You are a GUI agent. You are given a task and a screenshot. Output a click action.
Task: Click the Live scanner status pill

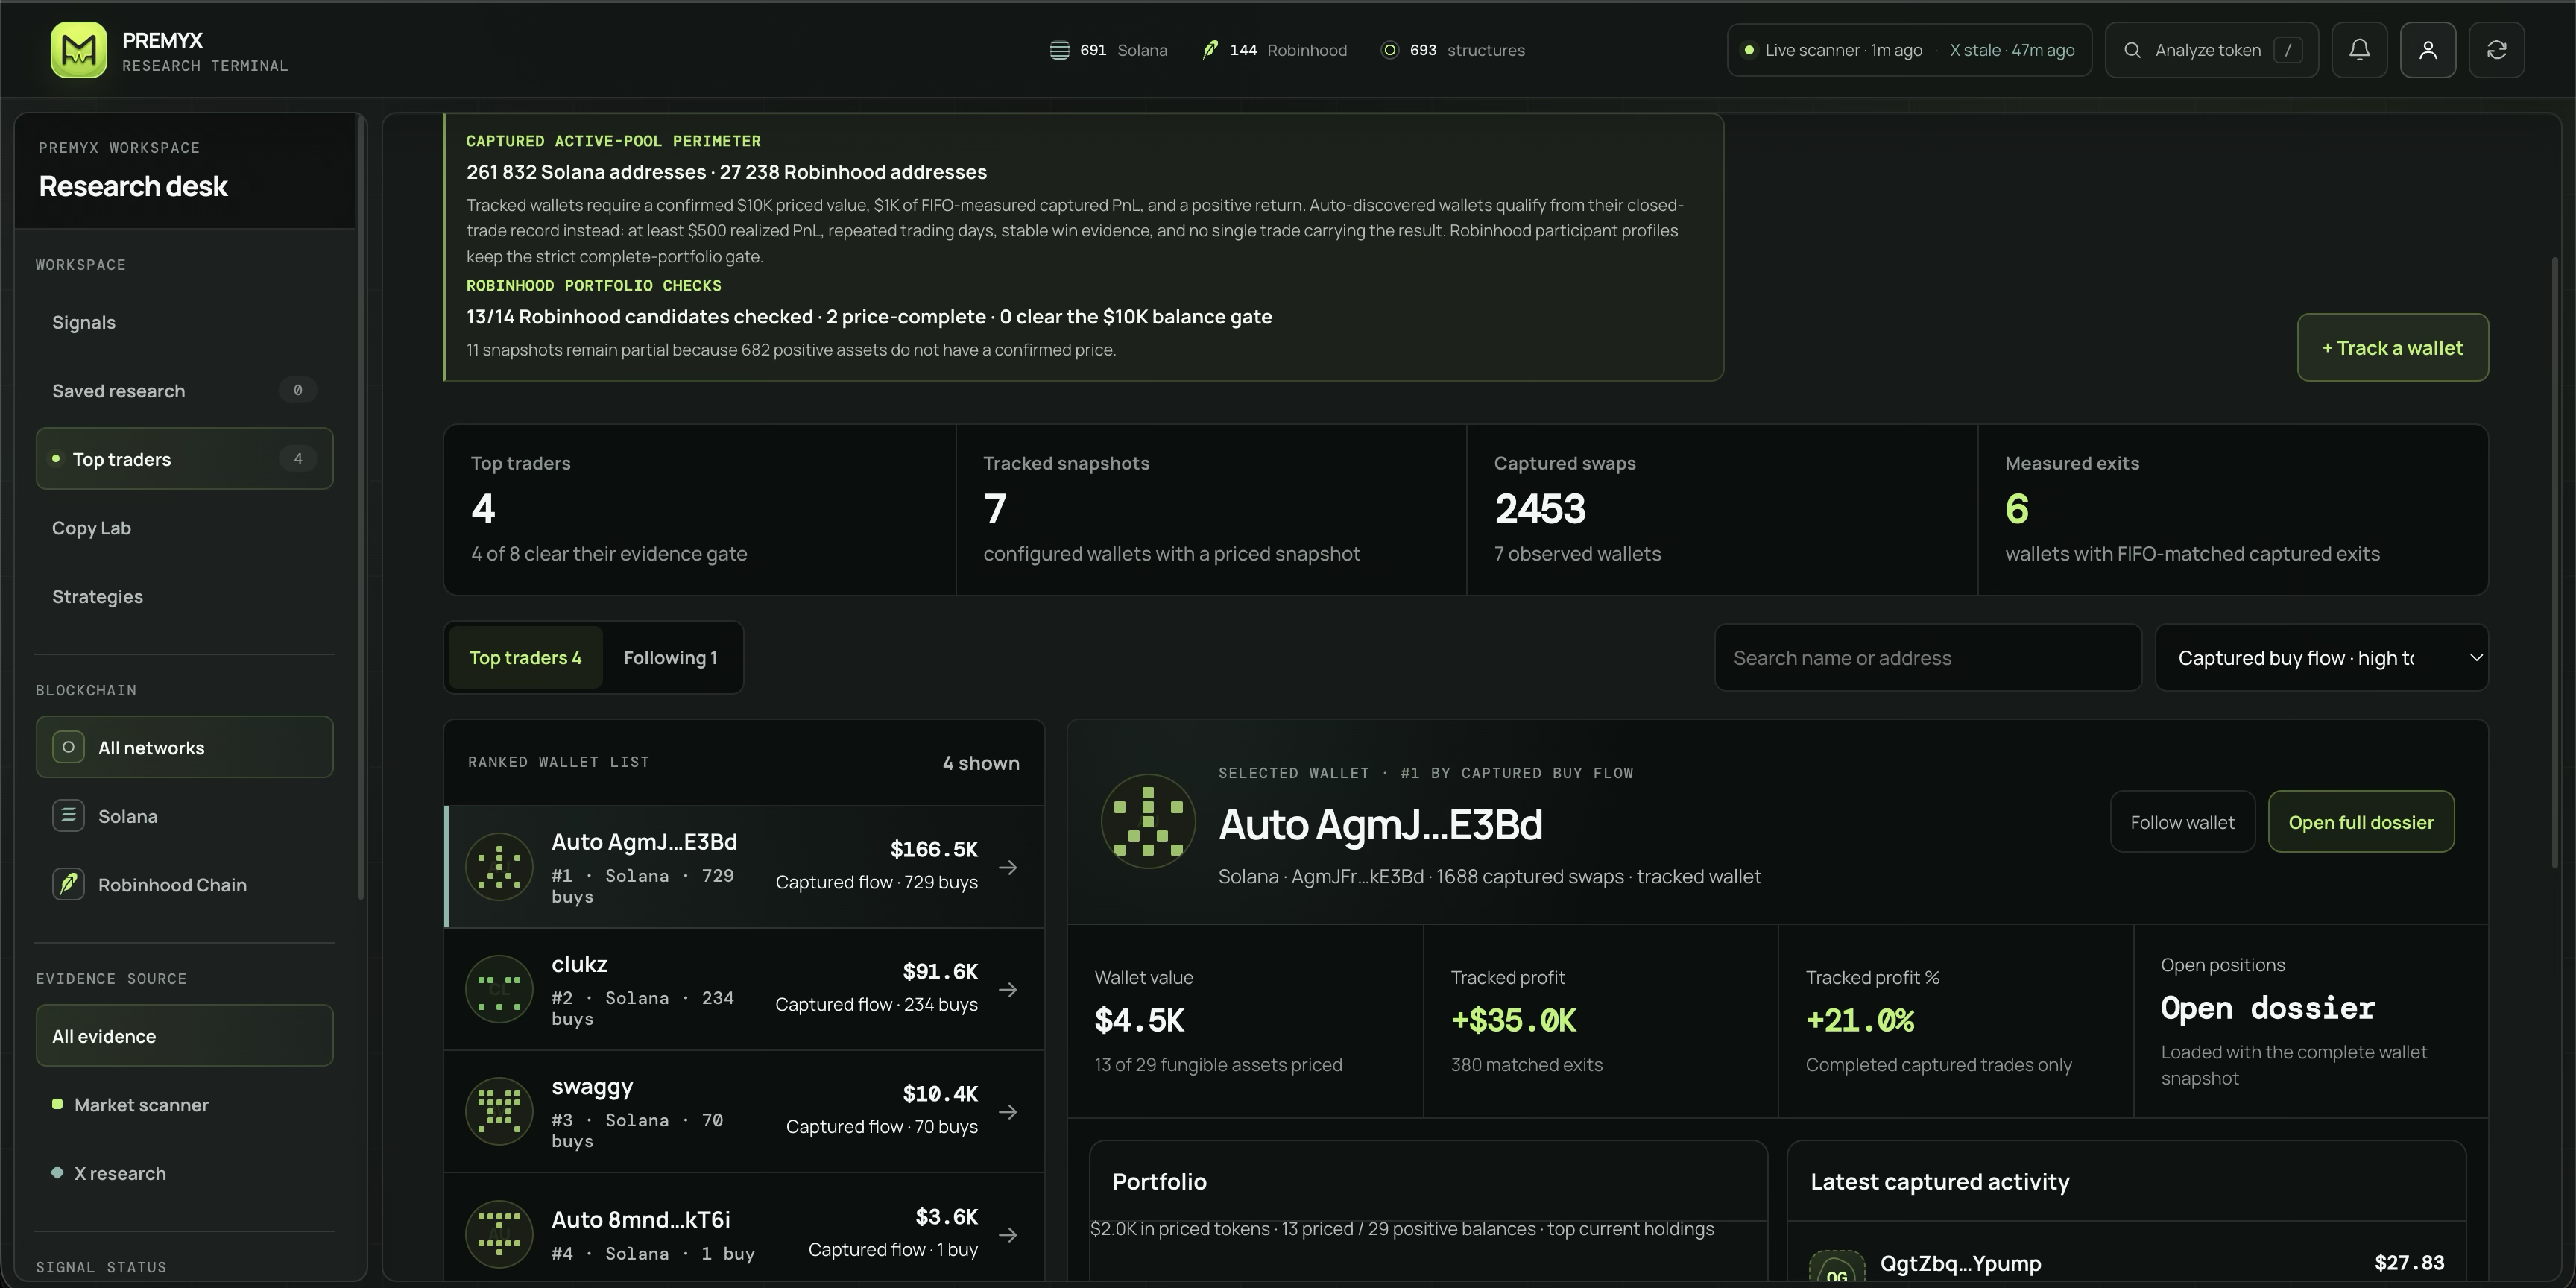tap(1909, 50)
